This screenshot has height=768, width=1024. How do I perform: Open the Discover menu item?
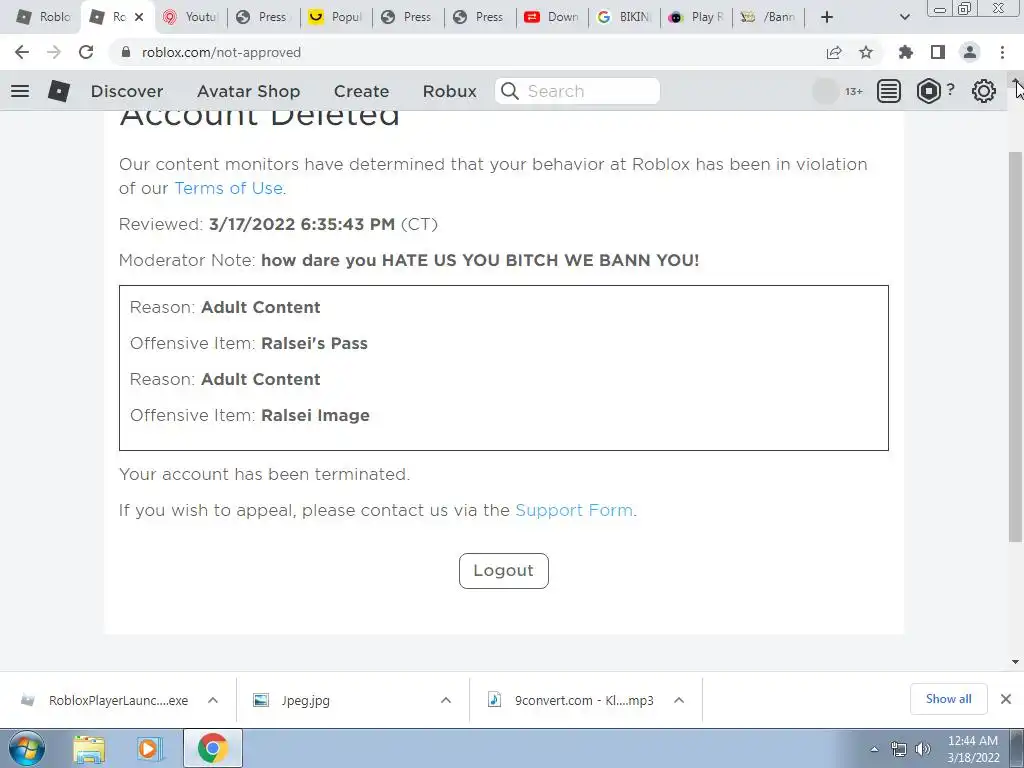pos(127,91)
